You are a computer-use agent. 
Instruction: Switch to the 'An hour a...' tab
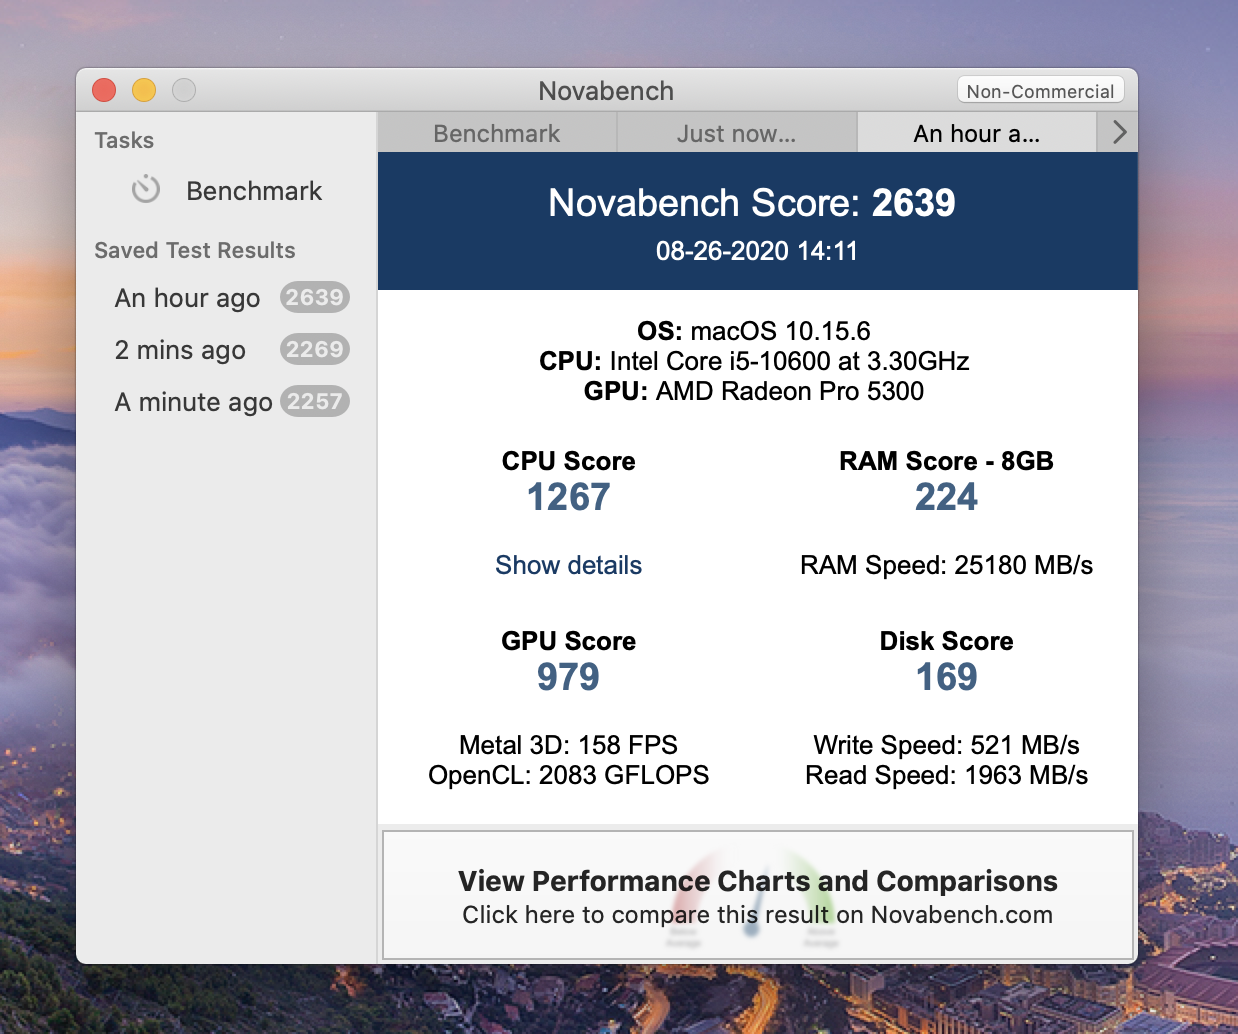(977, 133)
